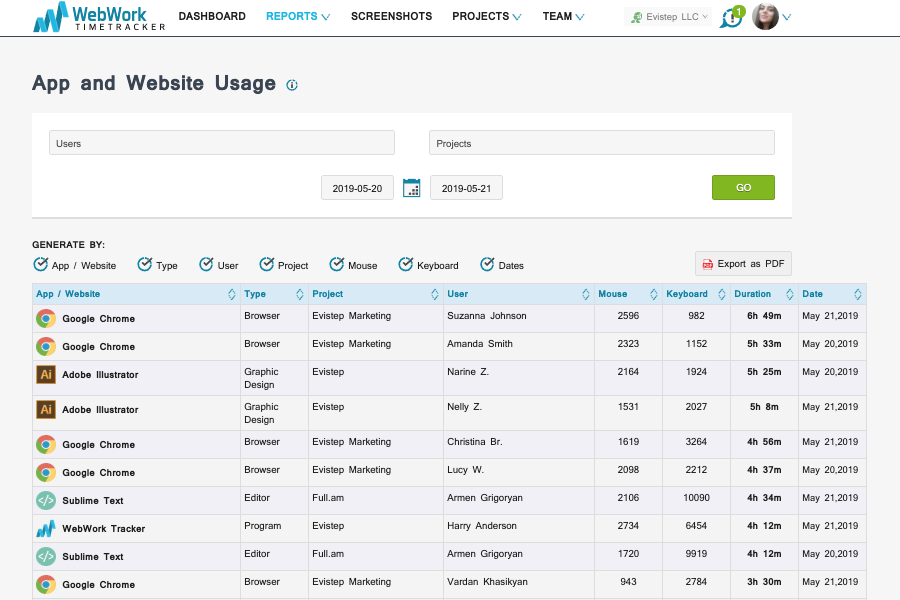Screen dimensions: 900x600
Task: Click the info icon beside page title
Action: coord(292,85)
